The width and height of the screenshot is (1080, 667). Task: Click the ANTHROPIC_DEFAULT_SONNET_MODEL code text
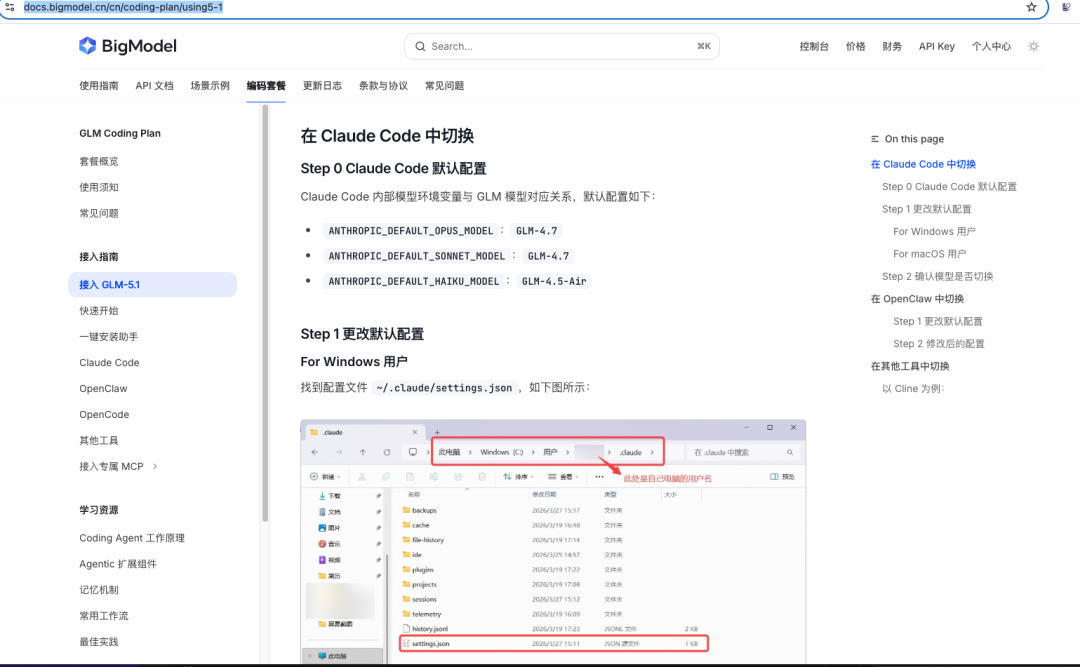416,256
